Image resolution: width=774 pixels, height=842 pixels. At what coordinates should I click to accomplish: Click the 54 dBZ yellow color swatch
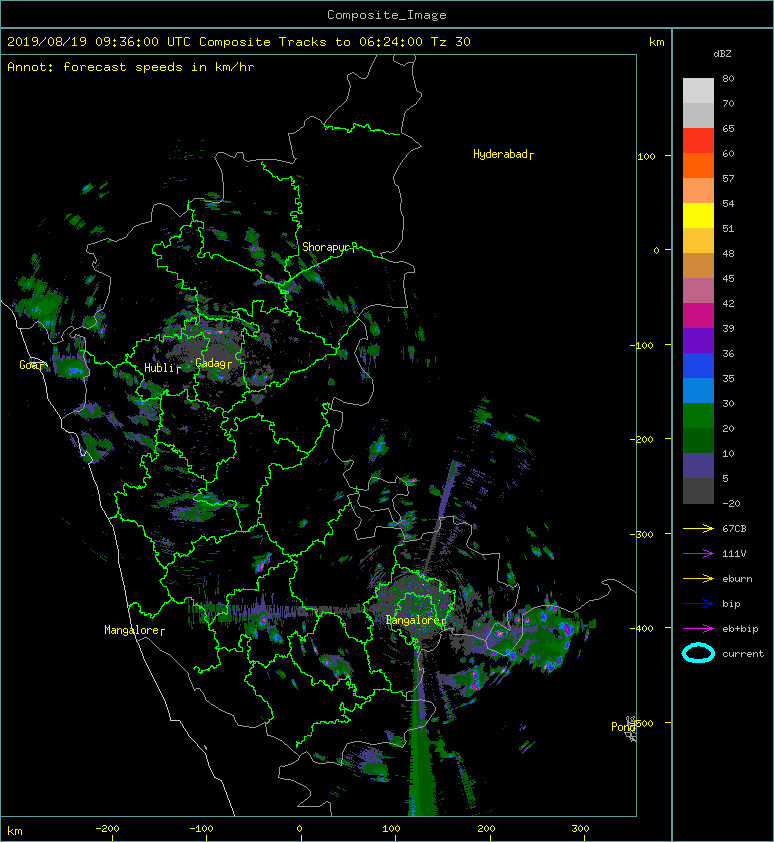pos(698,215)
